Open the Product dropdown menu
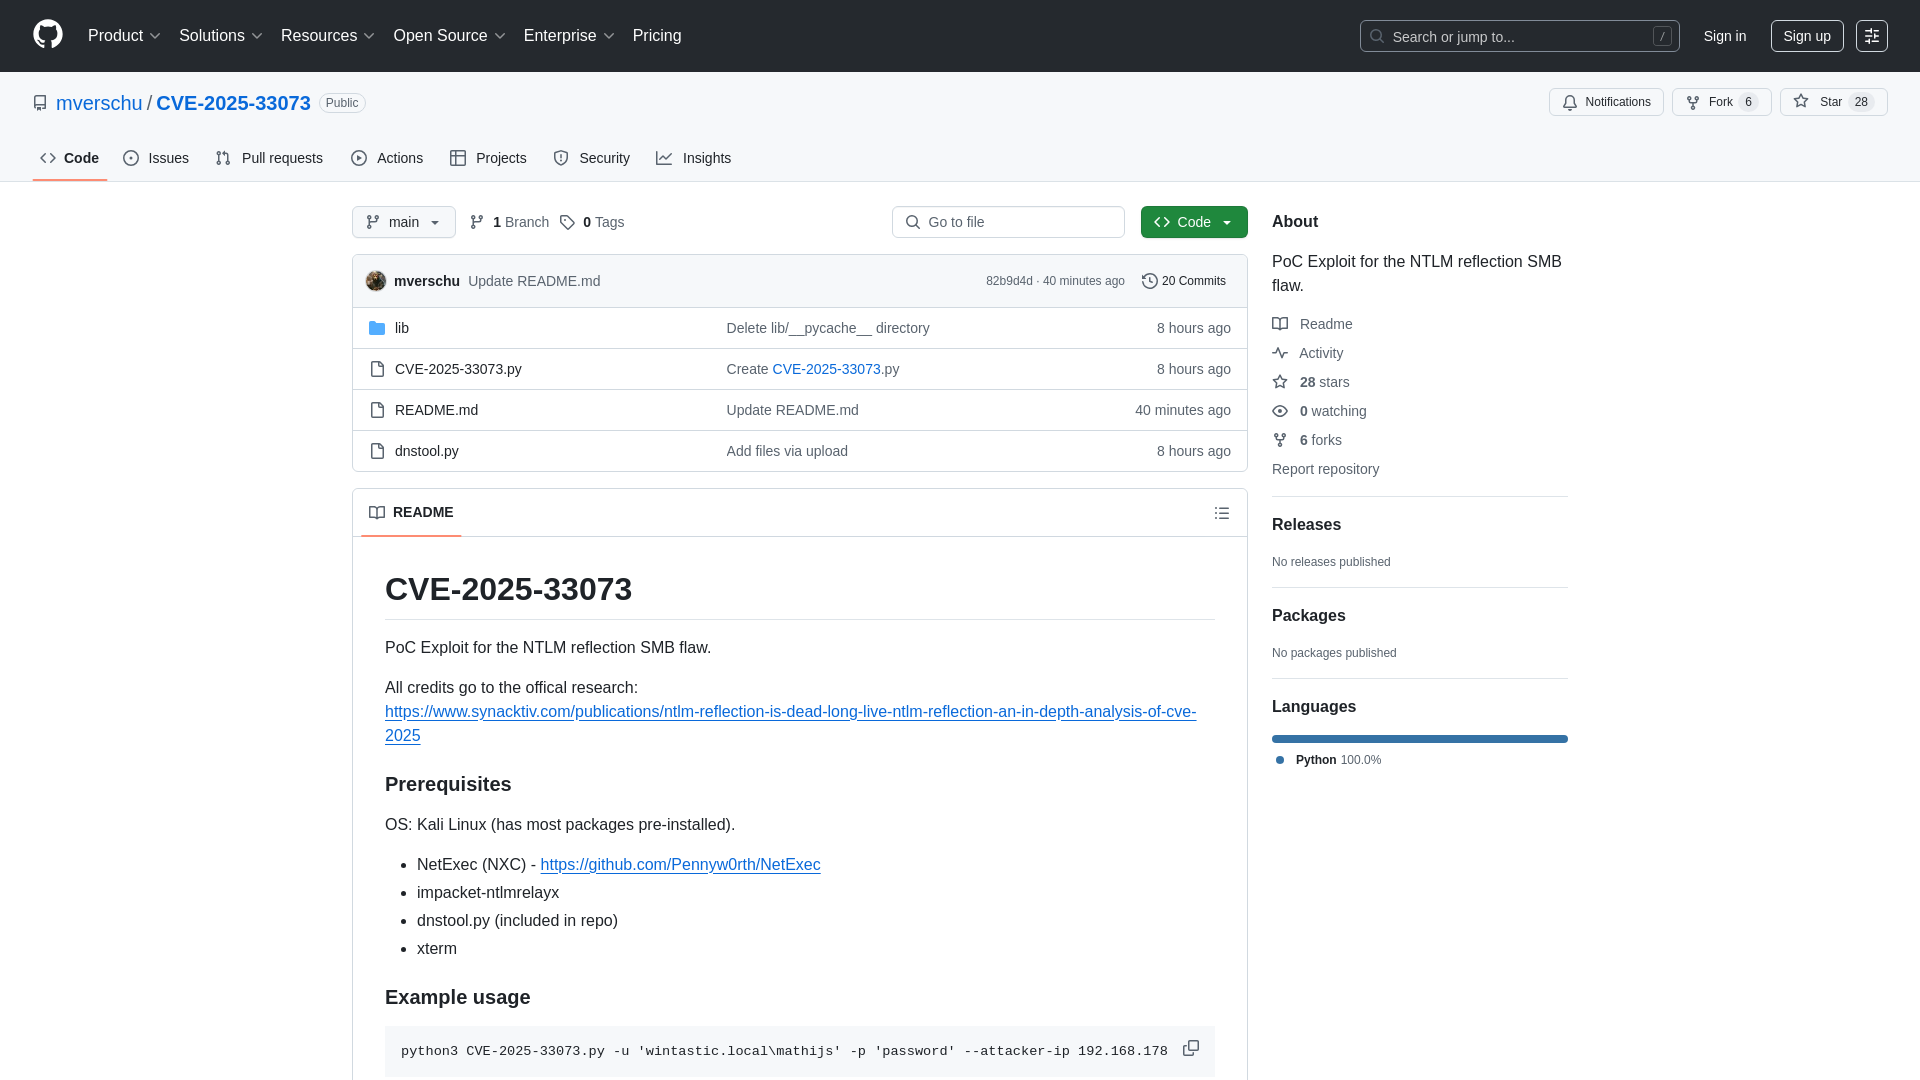Image resolution: width=1920 pixels, height=1080 pixels. click(124, 35)
